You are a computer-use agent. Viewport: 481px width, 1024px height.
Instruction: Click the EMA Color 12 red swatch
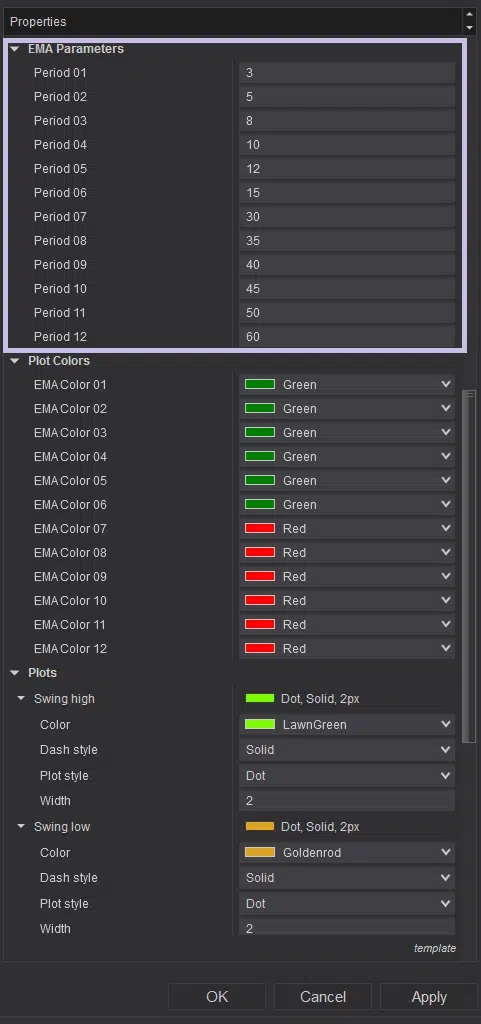(x=260, y=648)
